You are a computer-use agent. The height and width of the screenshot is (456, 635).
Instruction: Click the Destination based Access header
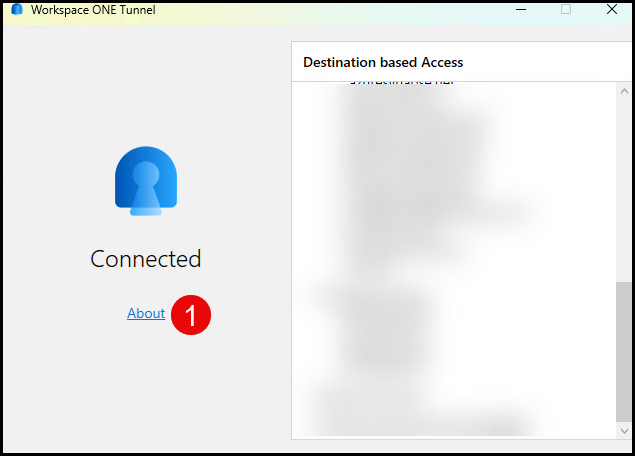tap(383, 62)
